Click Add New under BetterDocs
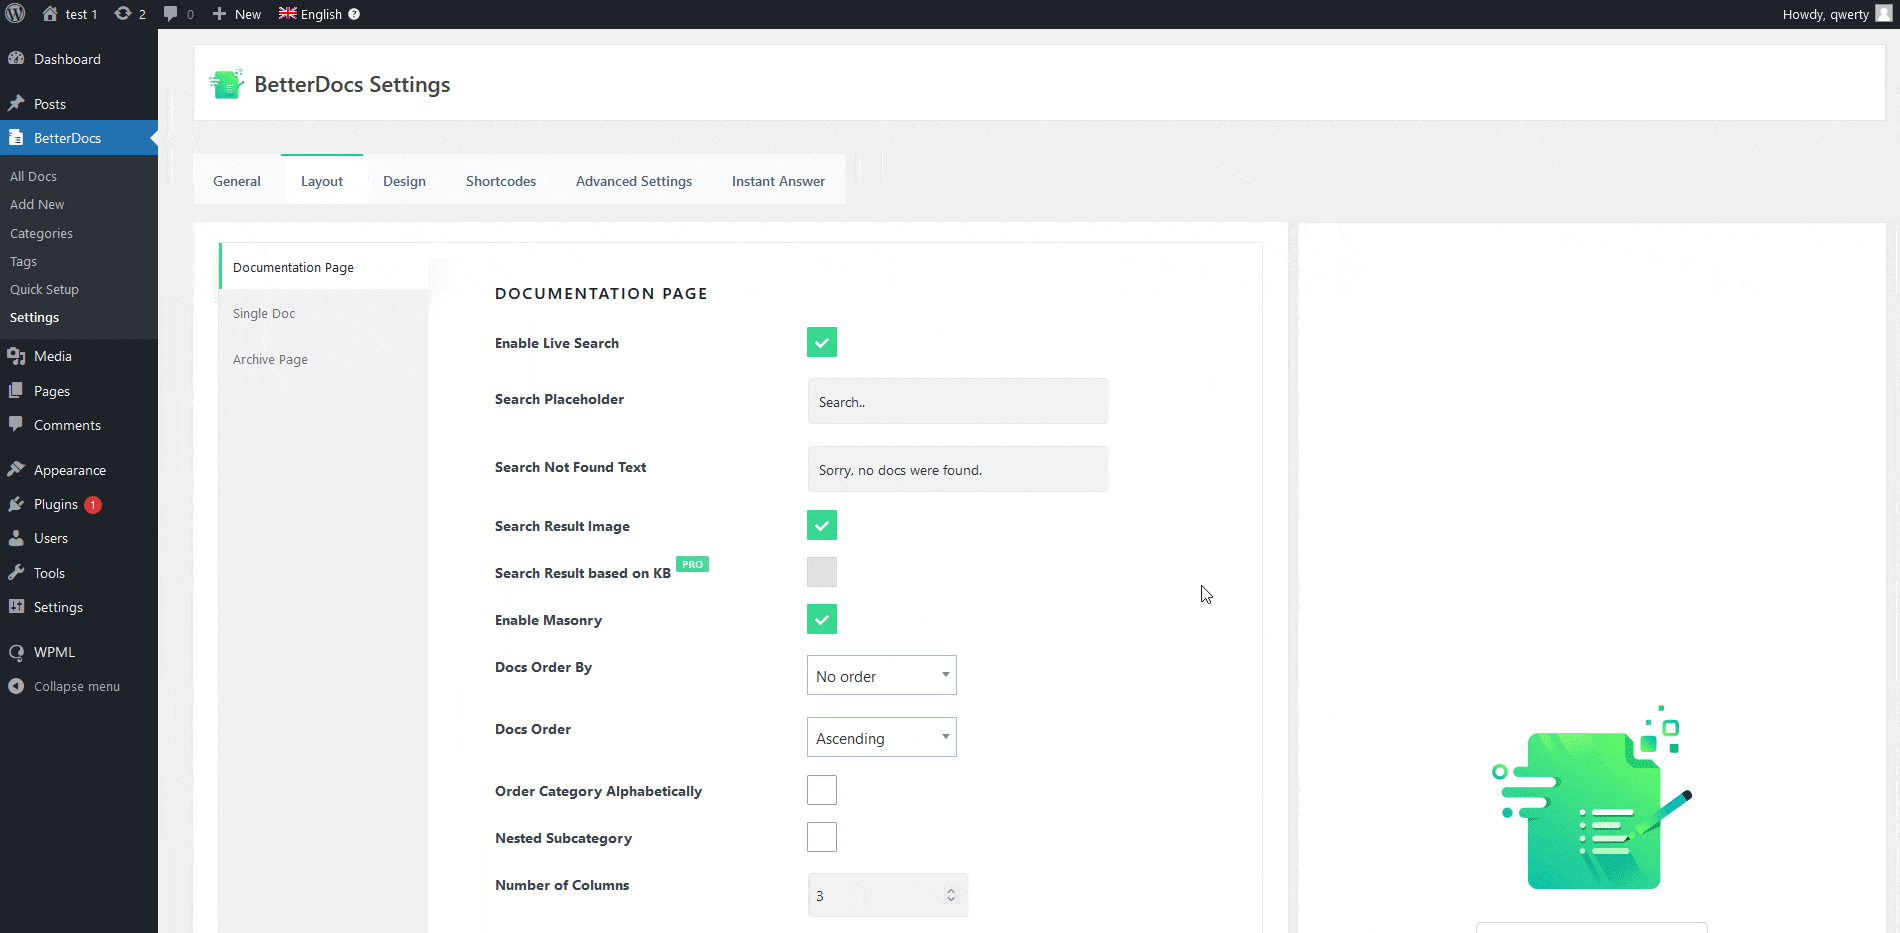Screen dimensions: 1900x933 [36, 204]
